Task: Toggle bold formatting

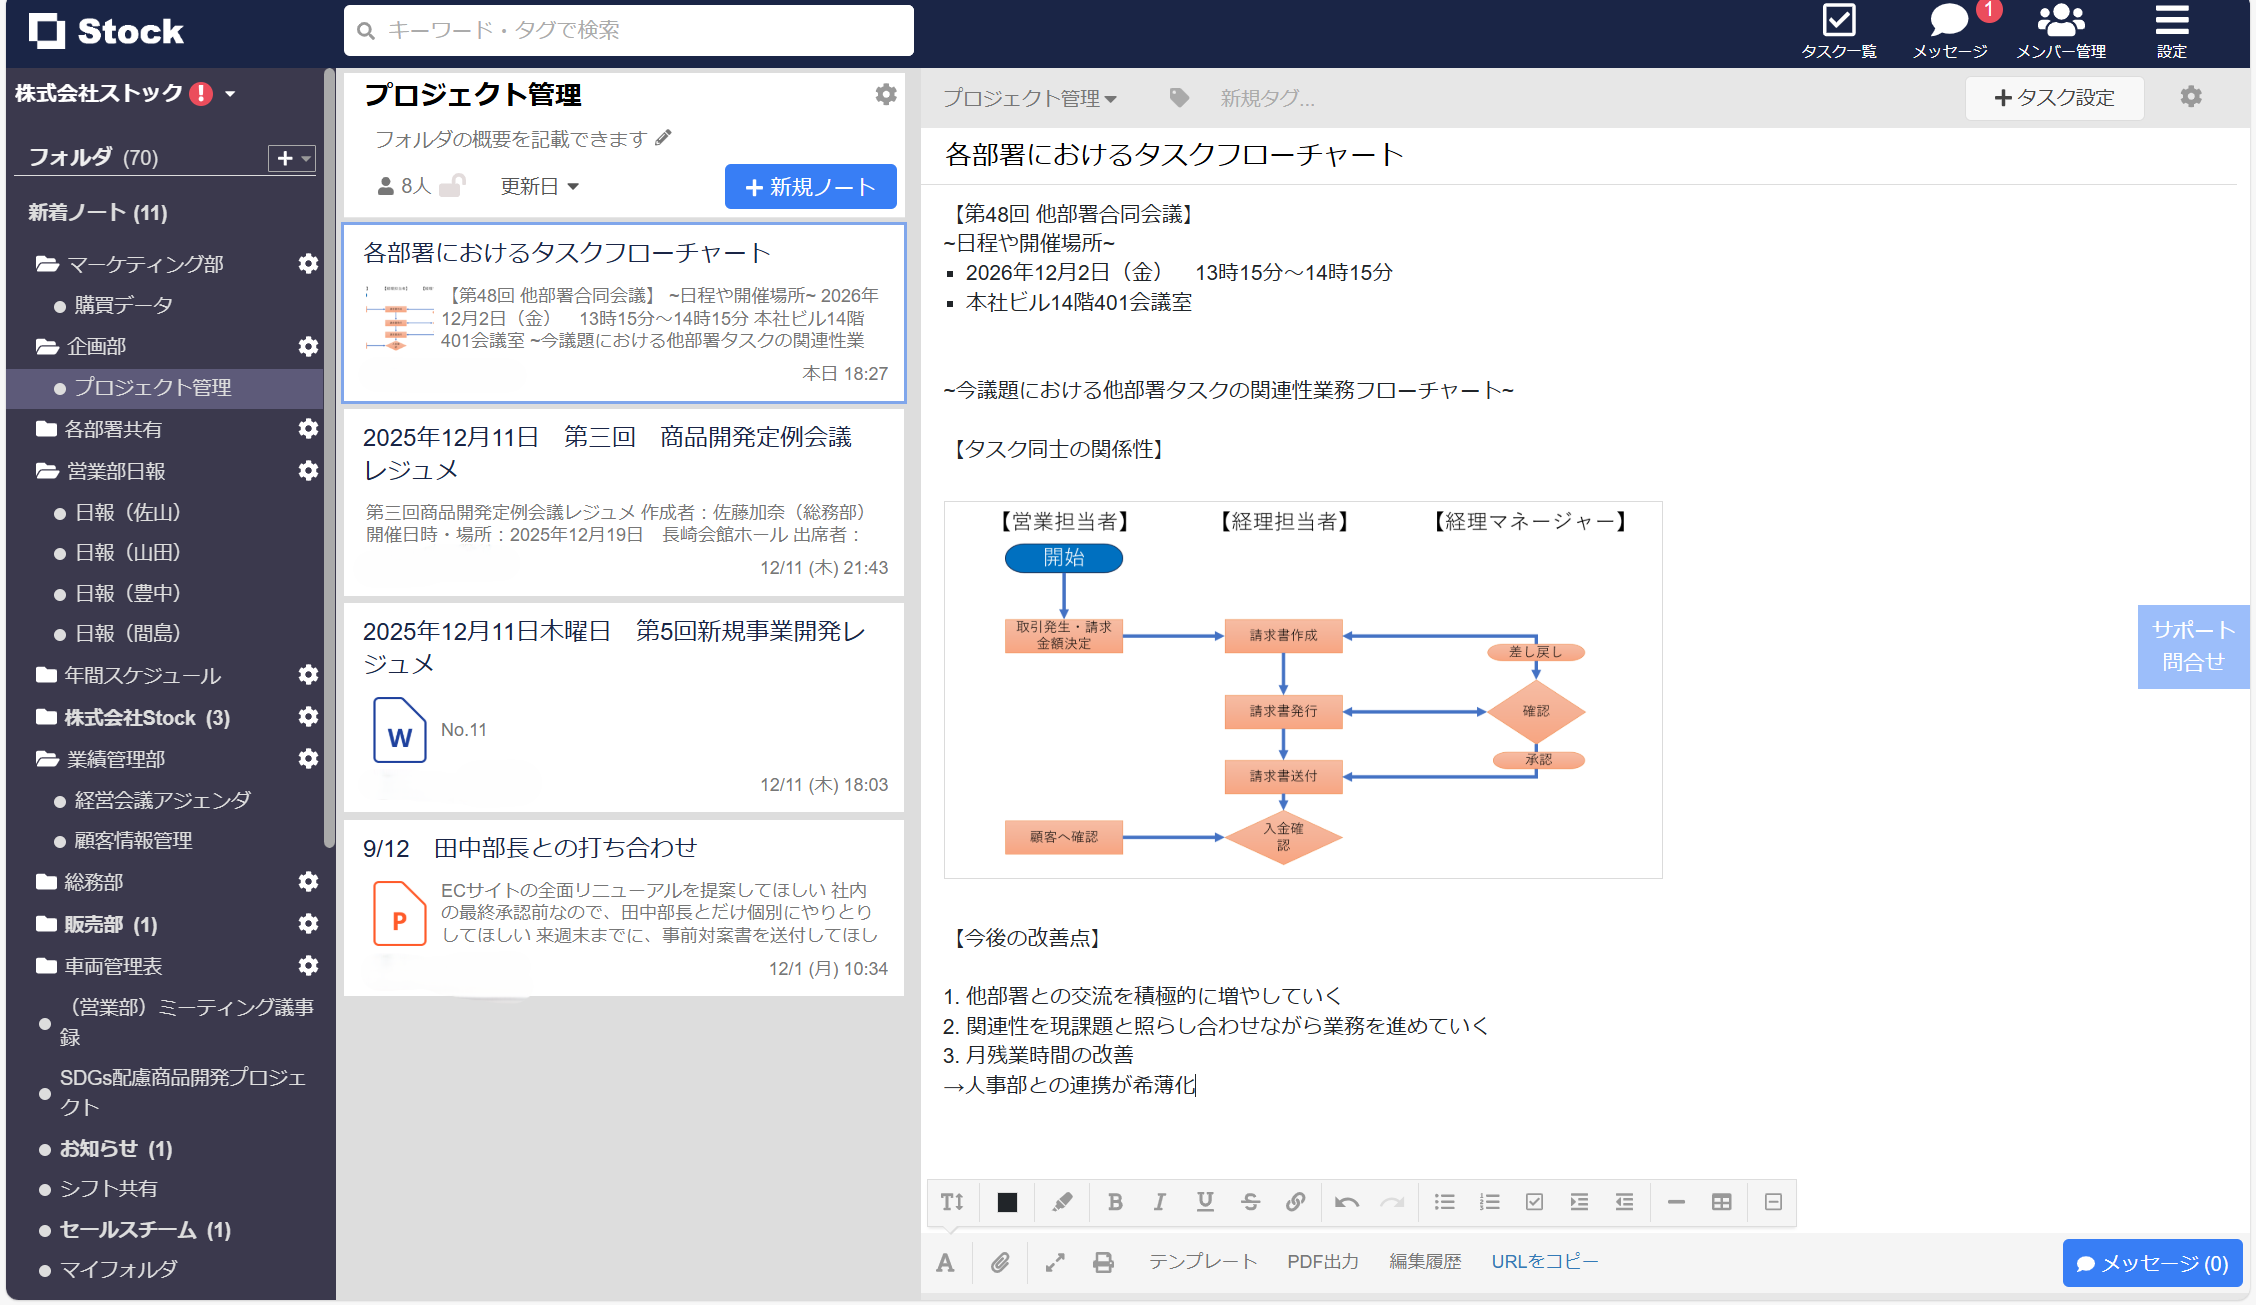Action: point(1115,1202)
